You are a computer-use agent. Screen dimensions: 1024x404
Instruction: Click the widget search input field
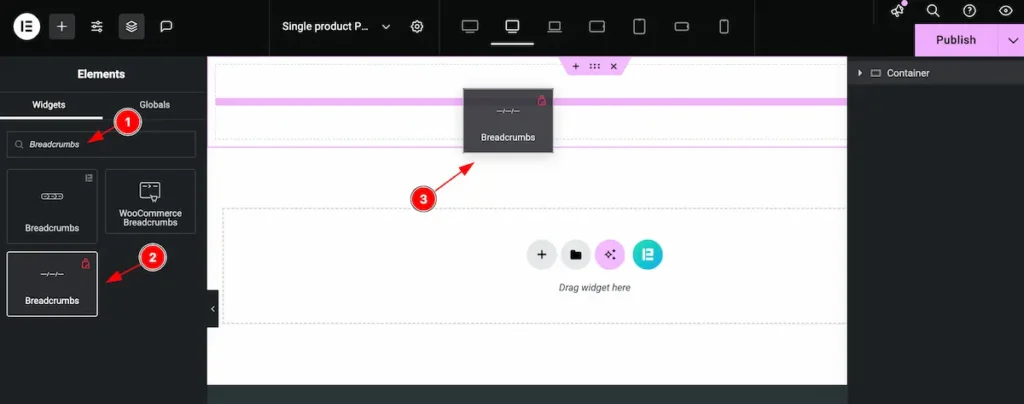pyautogui.click(x=110, y=144)
